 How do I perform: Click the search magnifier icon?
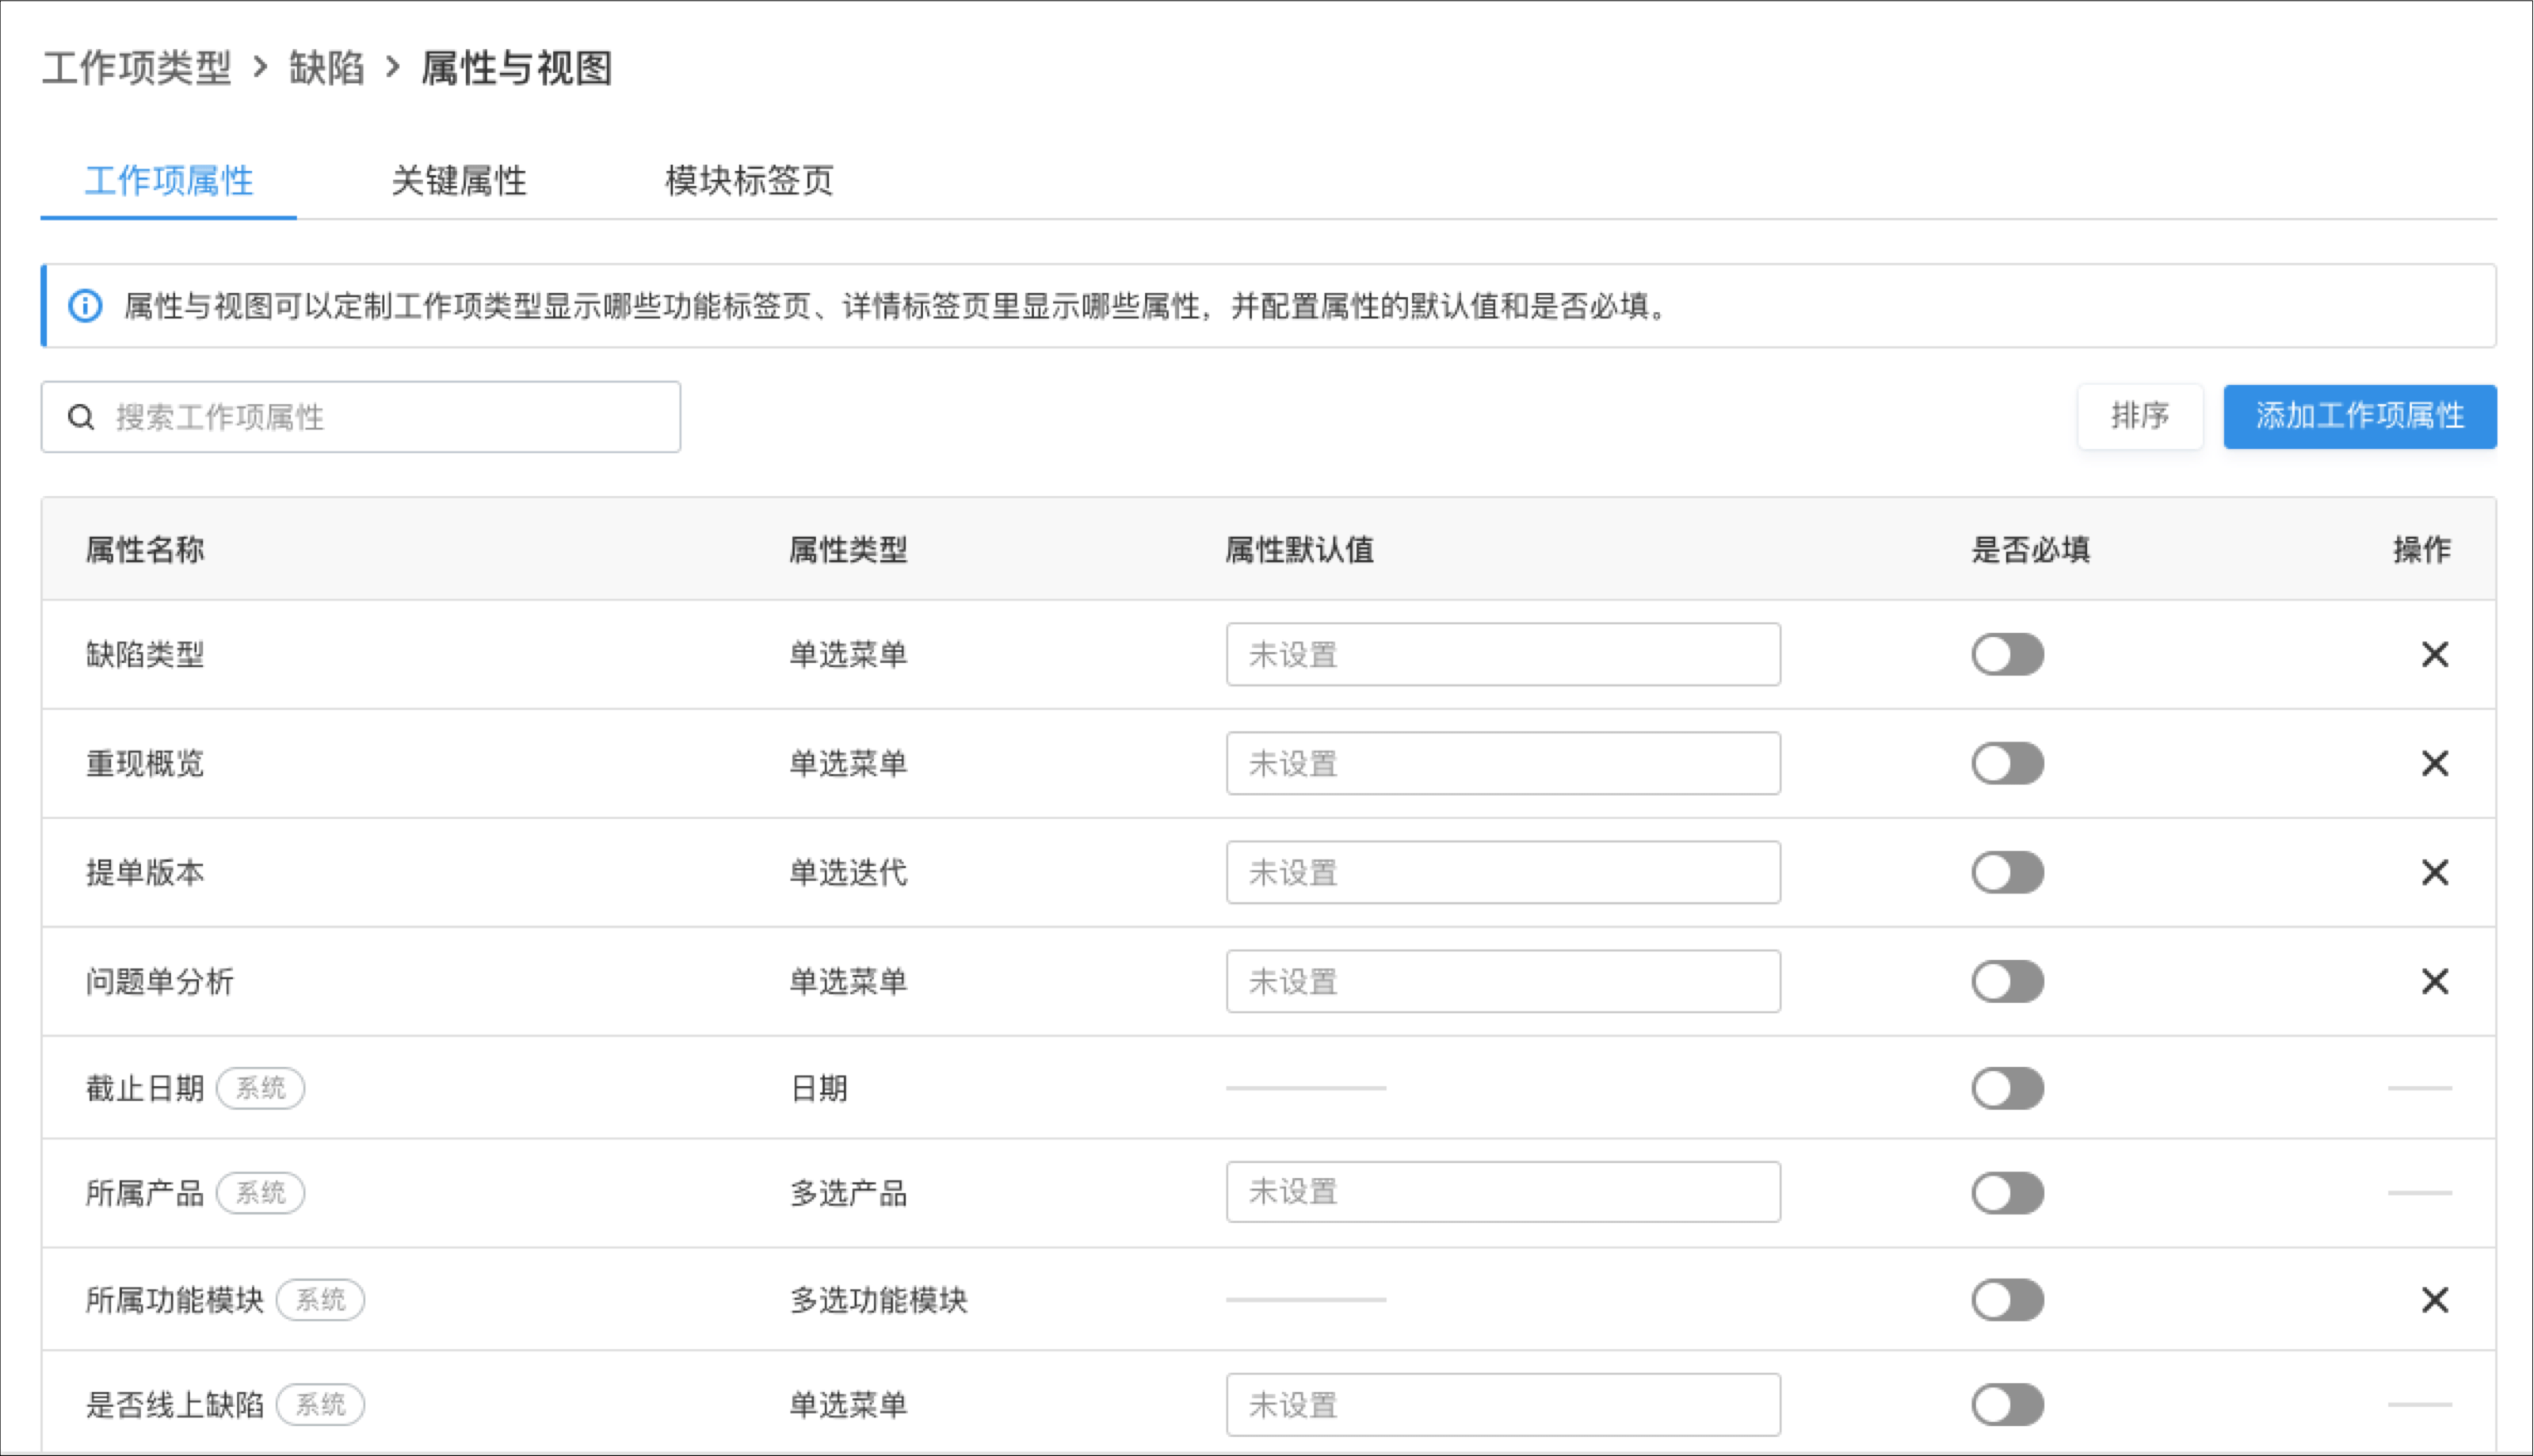tap(81, 417)
